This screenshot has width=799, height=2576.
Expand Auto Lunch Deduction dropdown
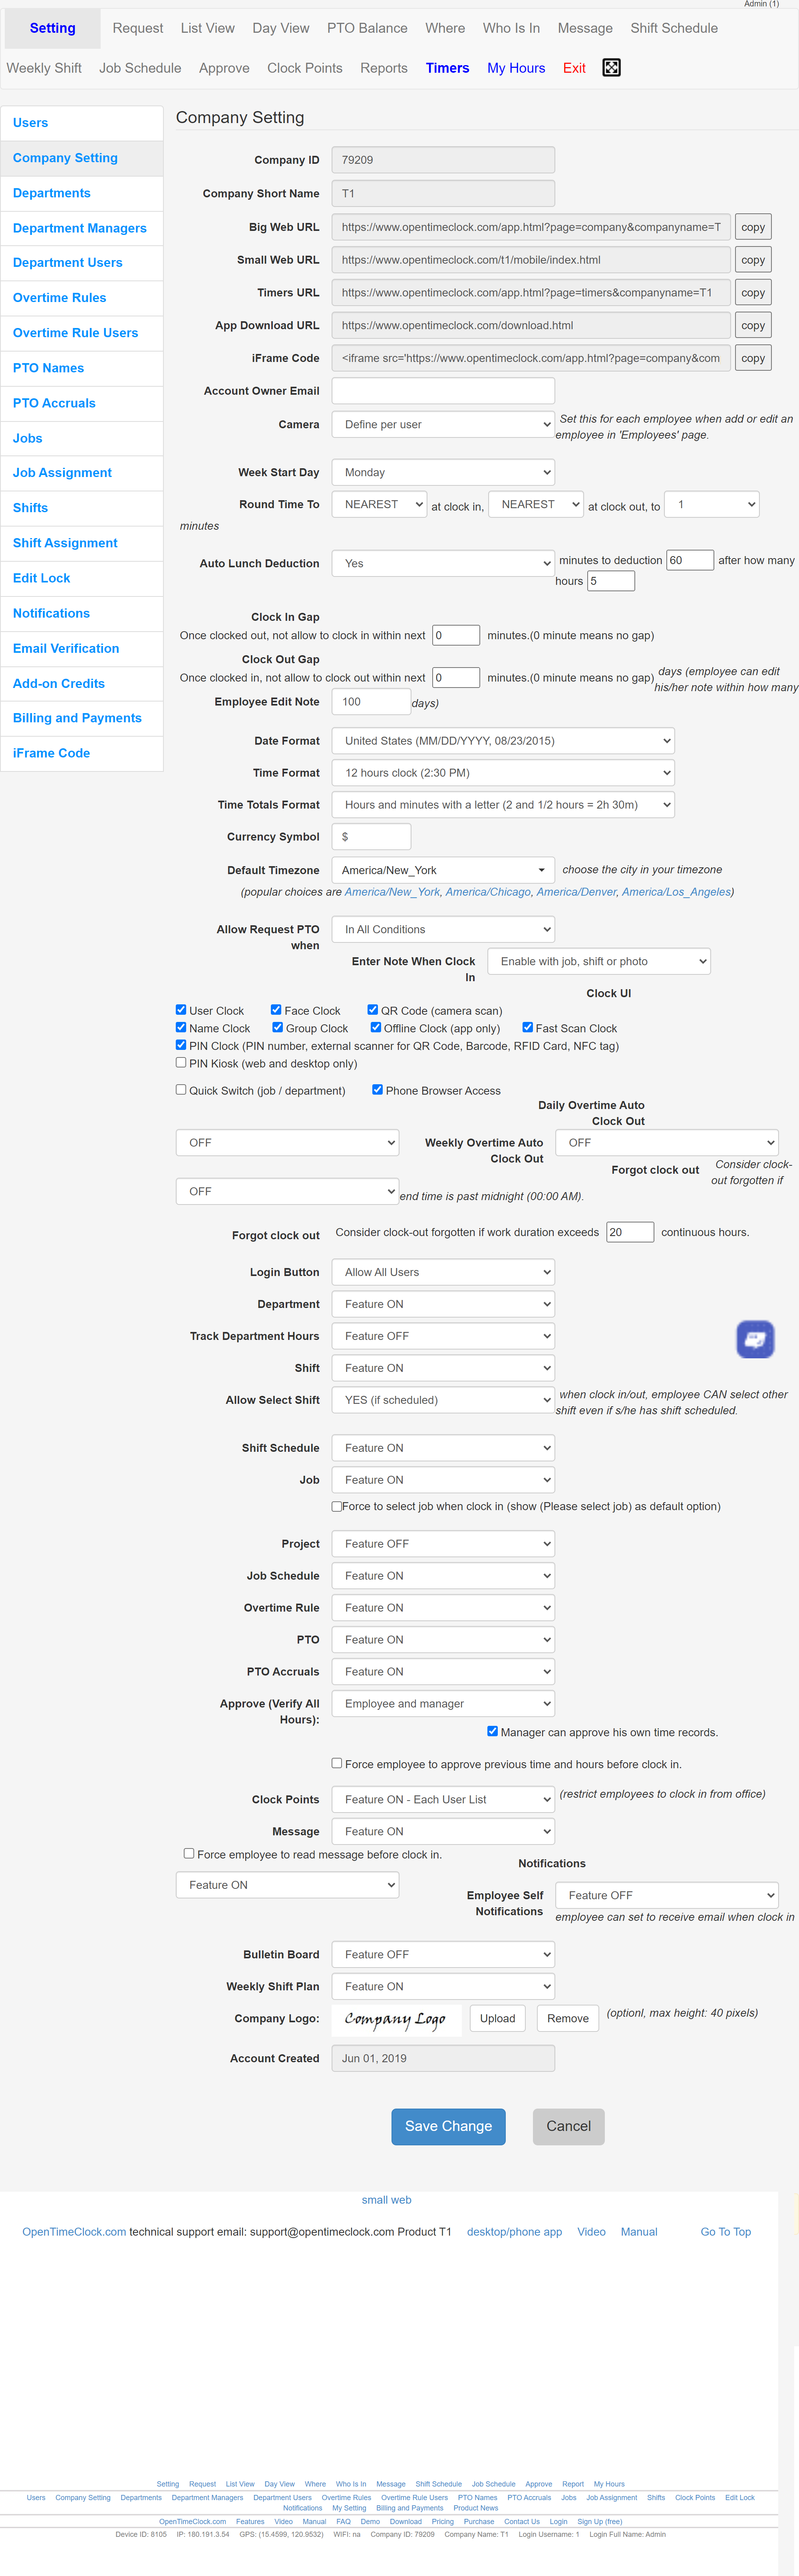[x=443, y=563]
